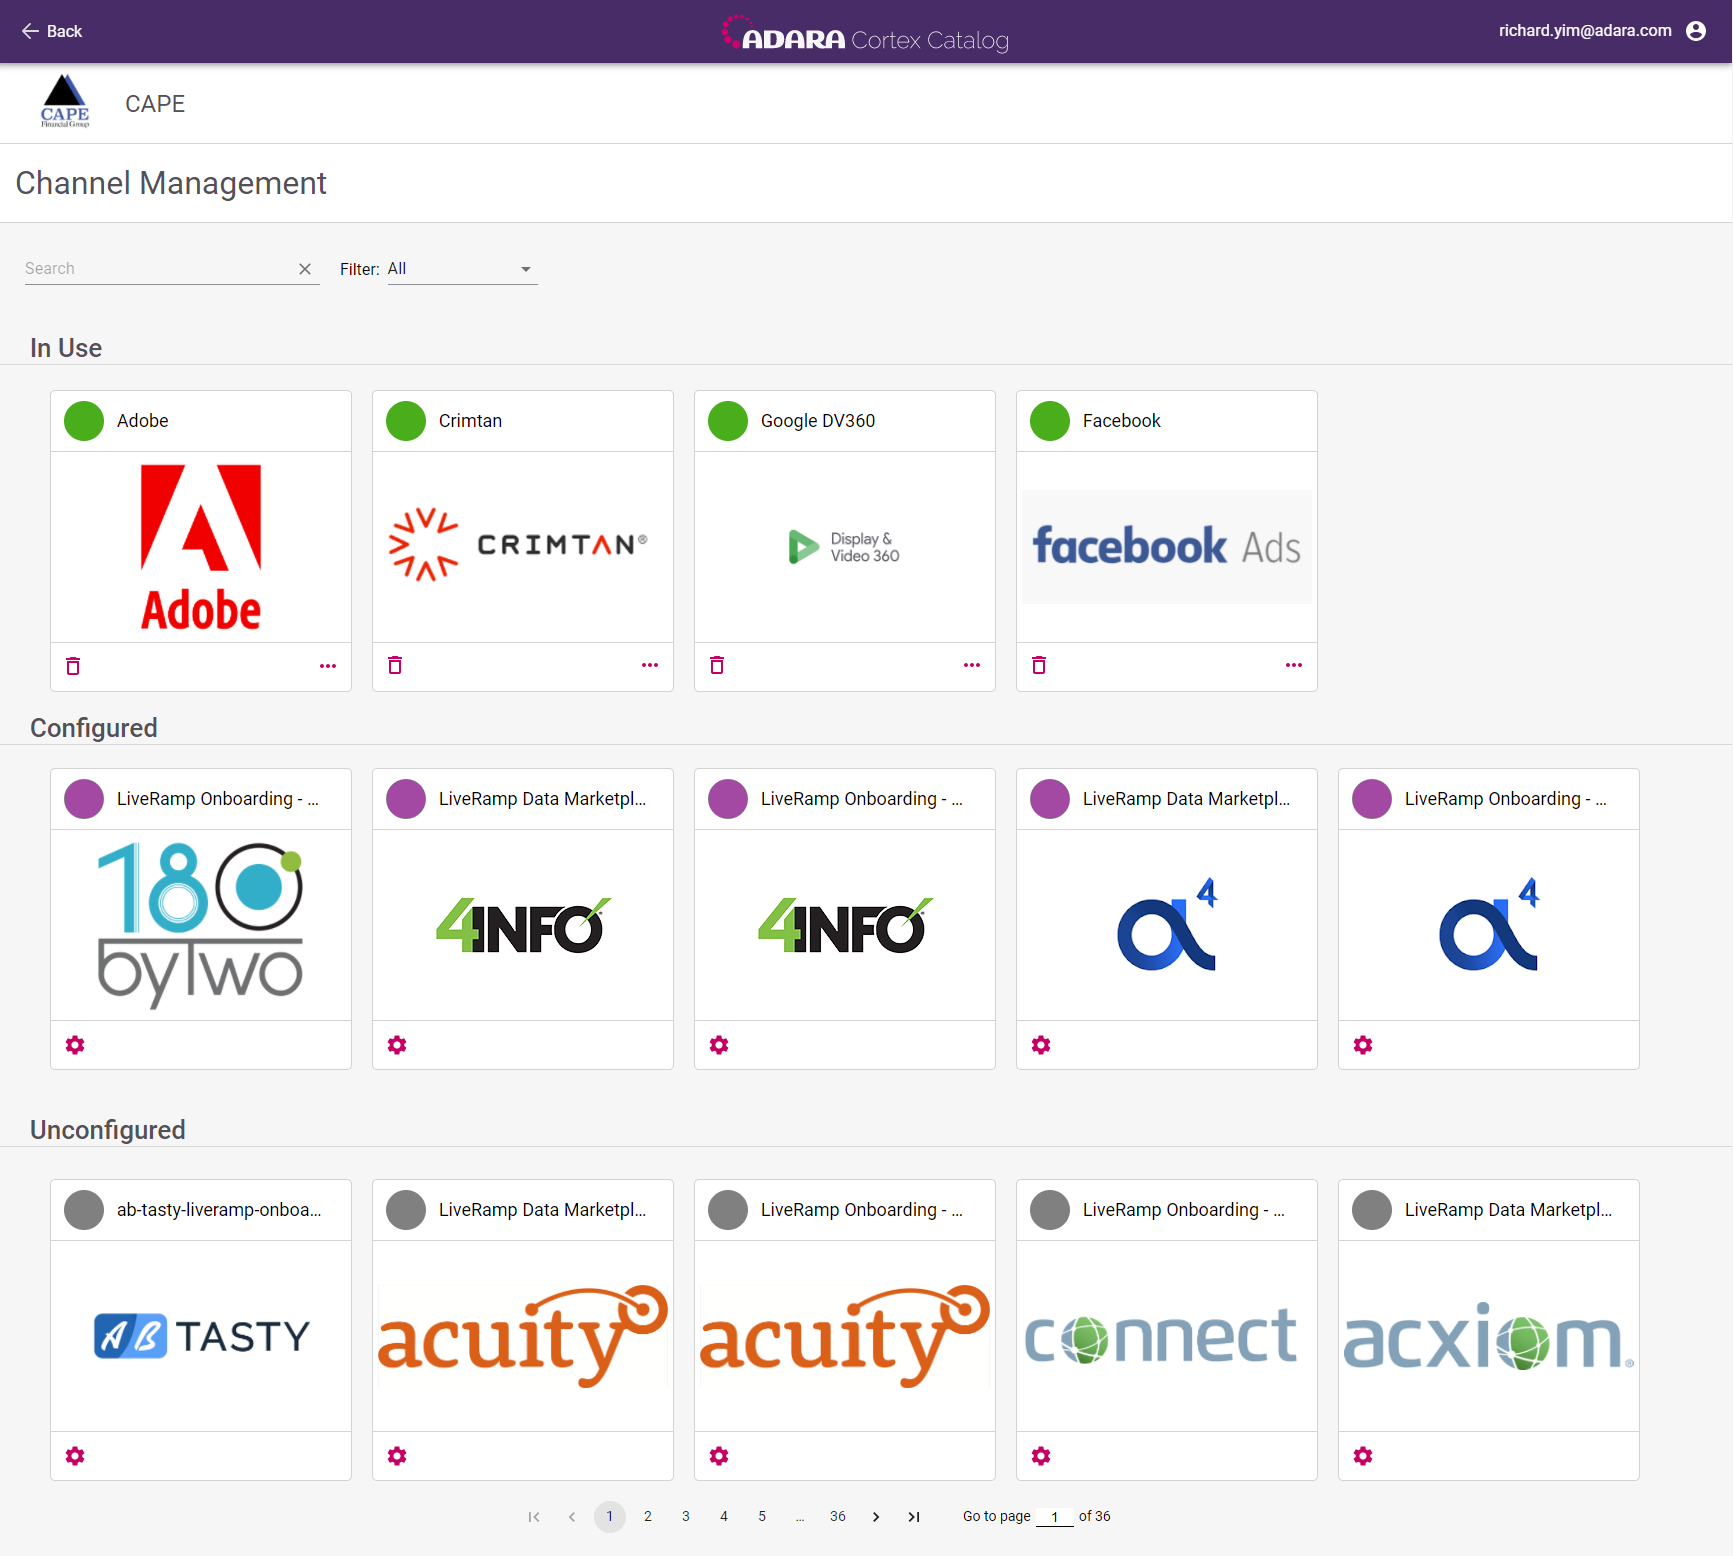
Task: Click the richard.yim@adara.com account email
Action: pos(1585,31)
